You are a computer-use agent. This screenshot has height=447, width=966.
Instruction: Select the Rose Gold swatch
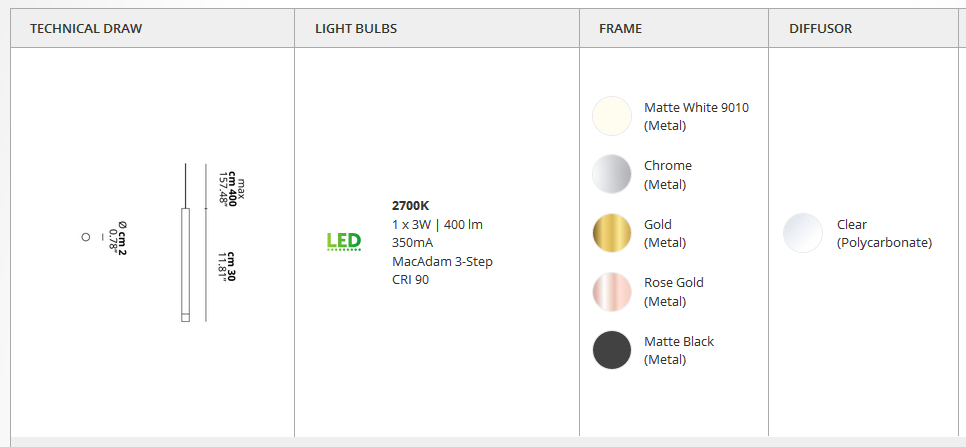(612, 292)
